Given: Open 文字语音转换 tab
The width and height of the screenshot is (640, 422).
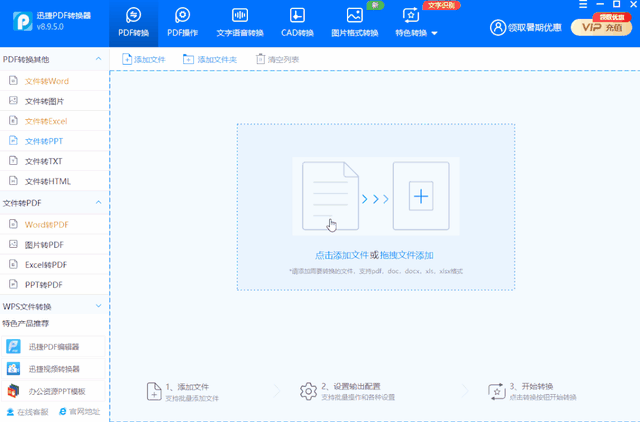Looking at the screenshot, I should 240,23.
